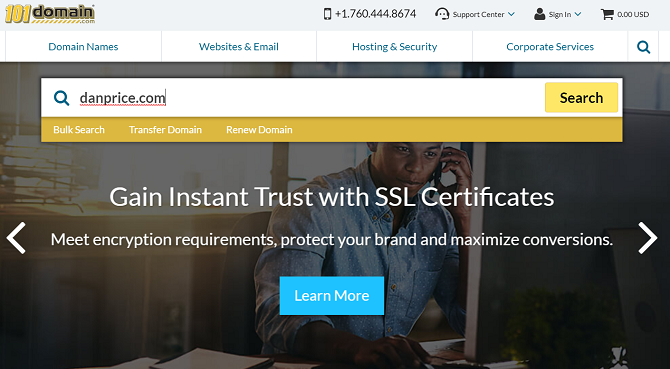This screenshot has width=670, height=369.
Task: Click the 101domain logo
Action: [x=50, y=14]
